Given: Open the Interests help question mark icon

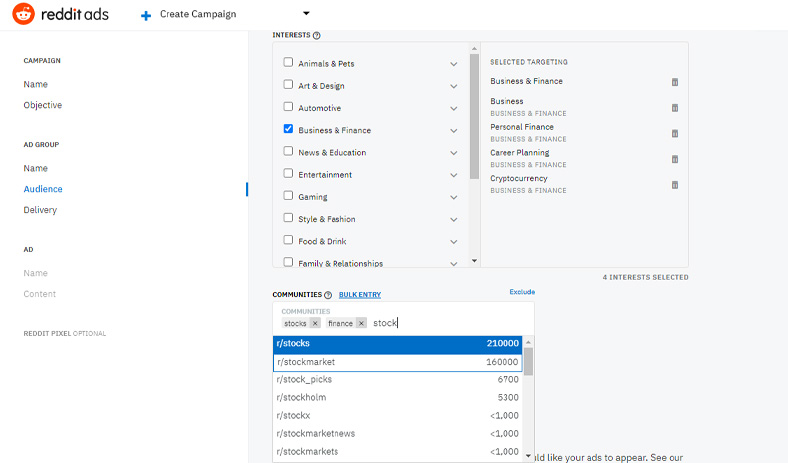Looking at the screenshot, I should pos(317,35).
